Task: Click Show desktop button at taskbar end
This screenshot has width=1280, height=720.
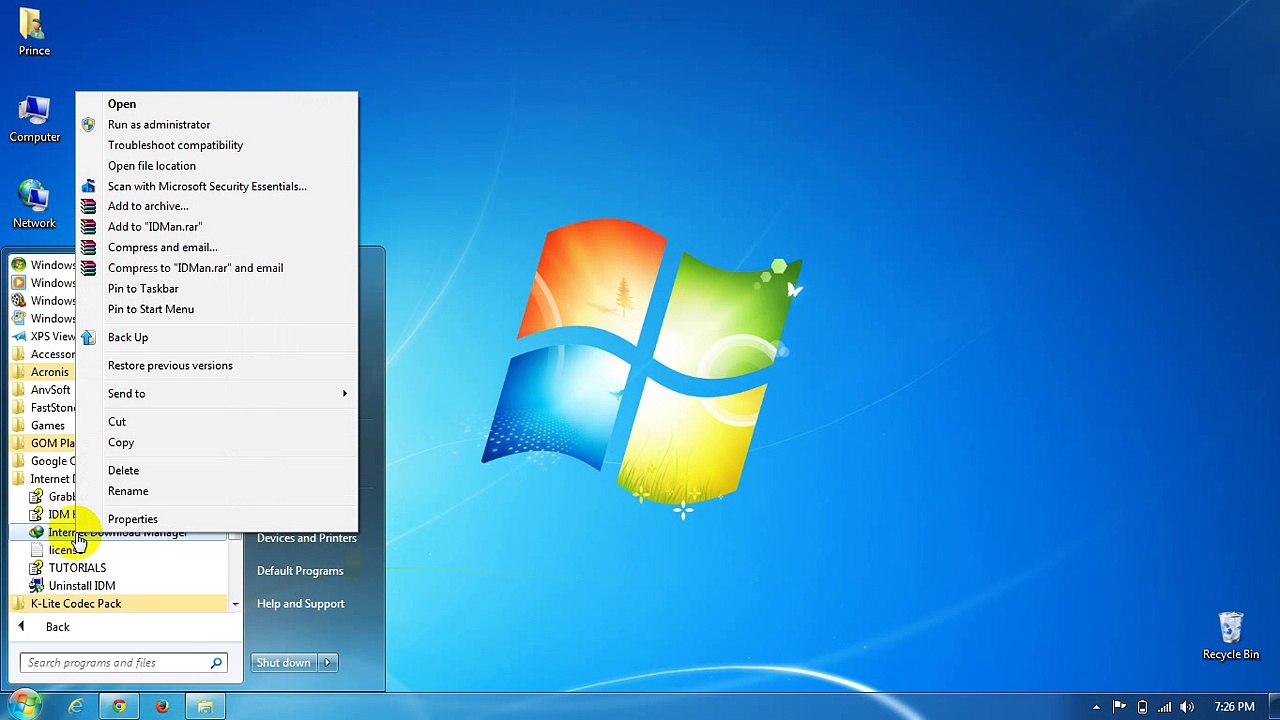Action: (x=1273, y=707)
